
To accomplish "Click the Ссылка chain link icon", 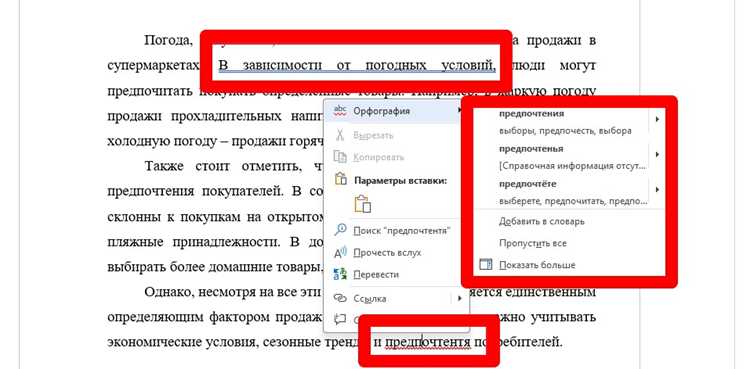I will tap(340, 298).
